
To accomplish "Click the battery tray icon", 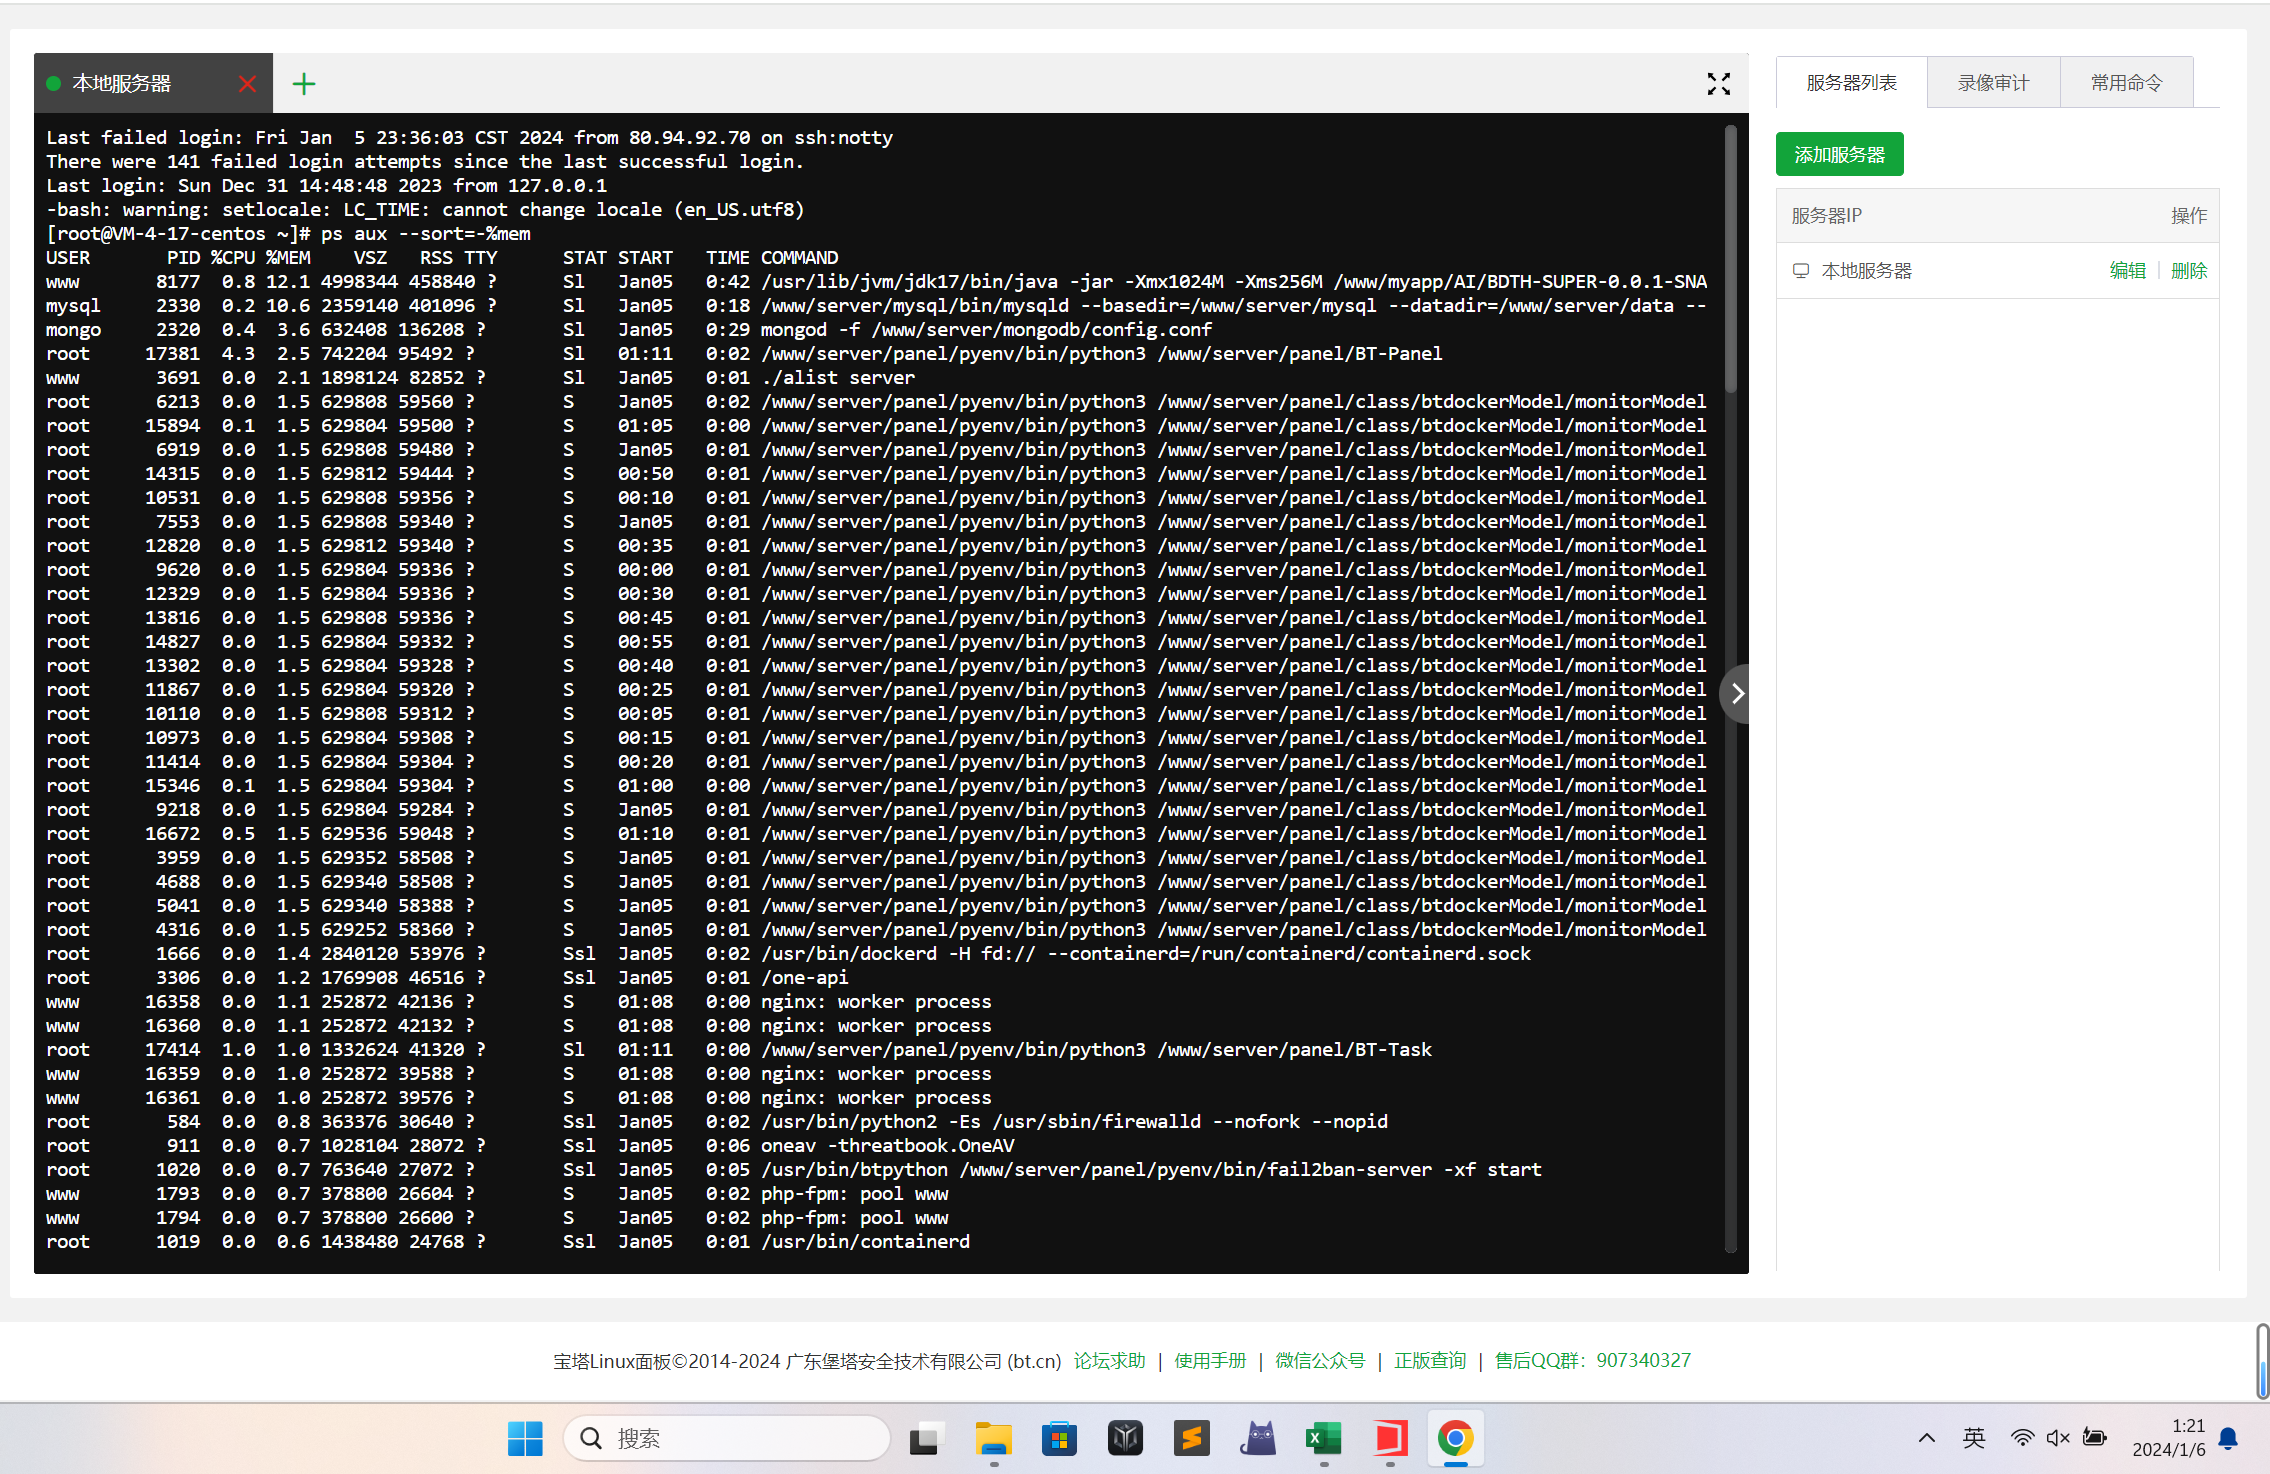I will point(2094,1438).
